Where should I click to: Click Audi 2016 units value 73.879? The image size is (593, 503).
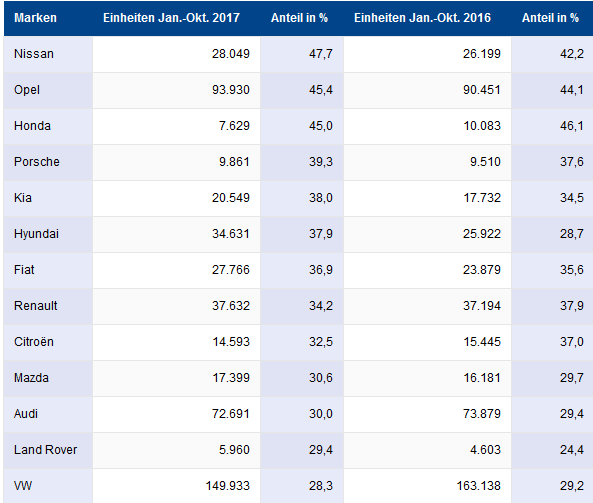coord(482,413)
